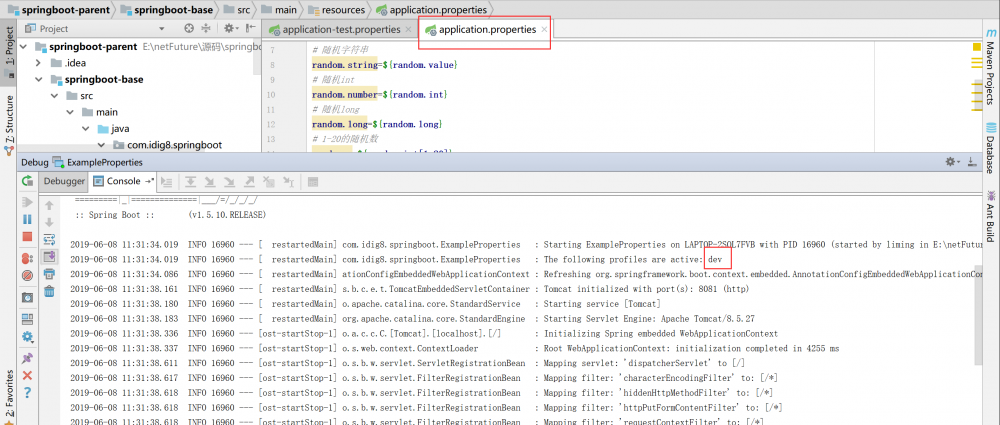Click the Collapse All icon in Project panel

coord(206,29)
